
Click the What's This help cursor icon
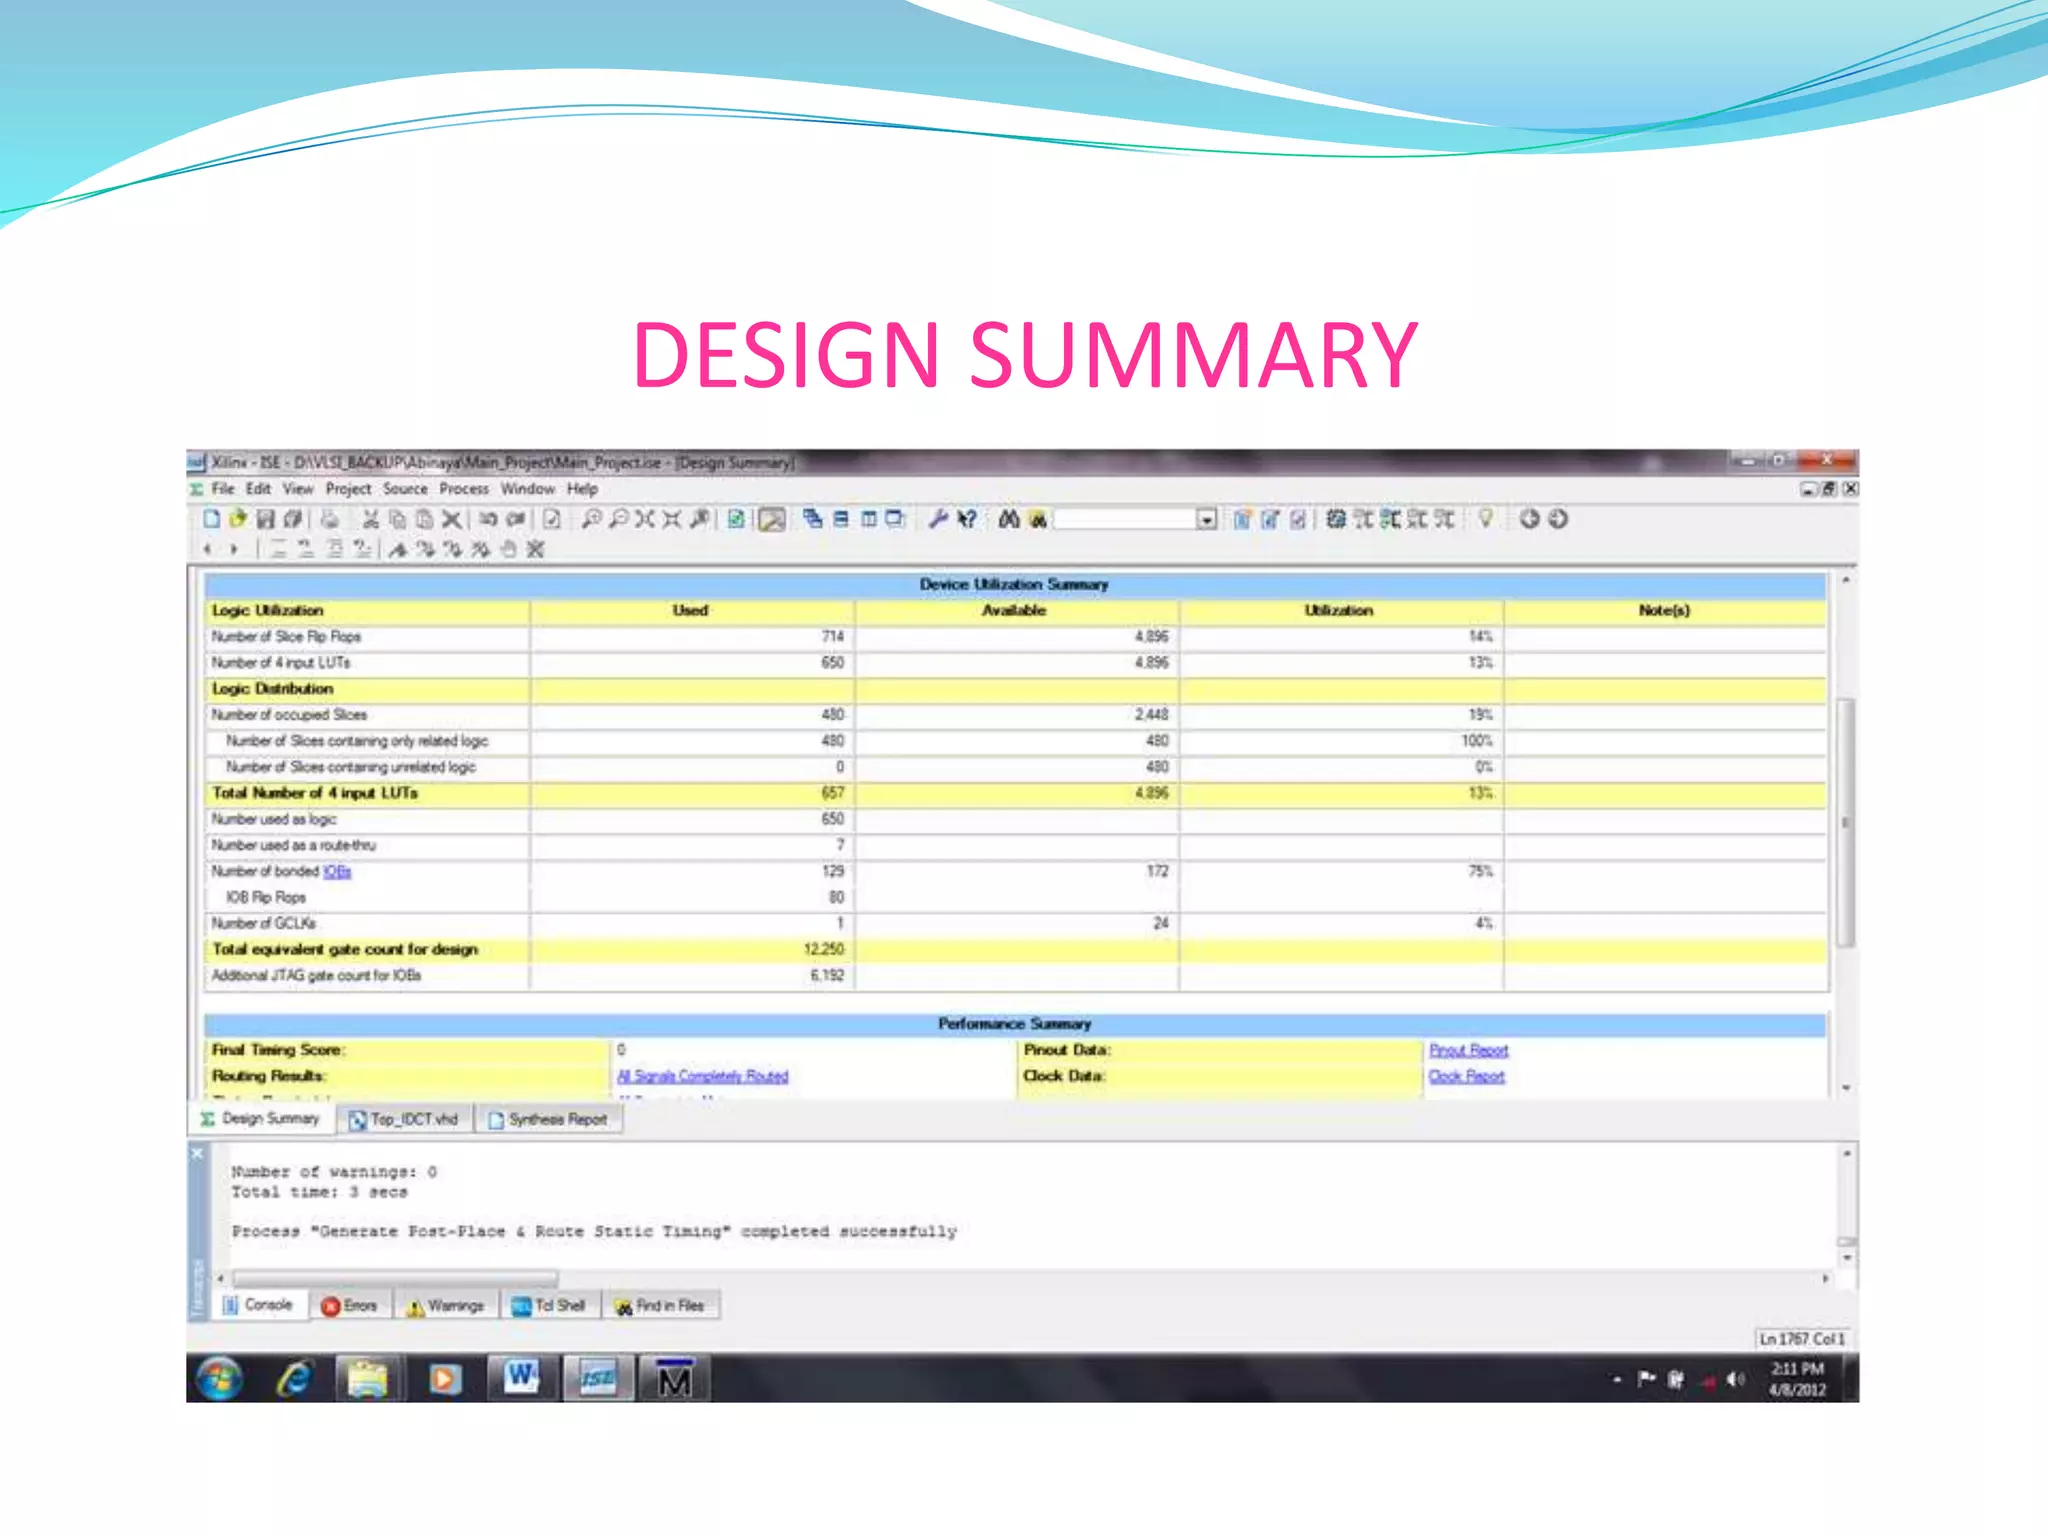966,518
